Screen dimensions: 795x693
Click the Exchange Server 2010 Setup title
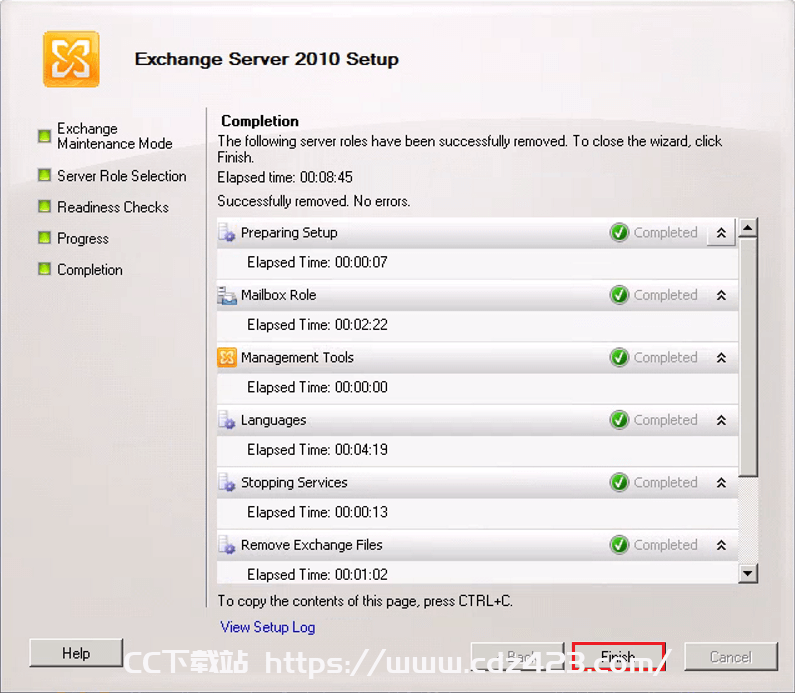click(x=267, y=59)
